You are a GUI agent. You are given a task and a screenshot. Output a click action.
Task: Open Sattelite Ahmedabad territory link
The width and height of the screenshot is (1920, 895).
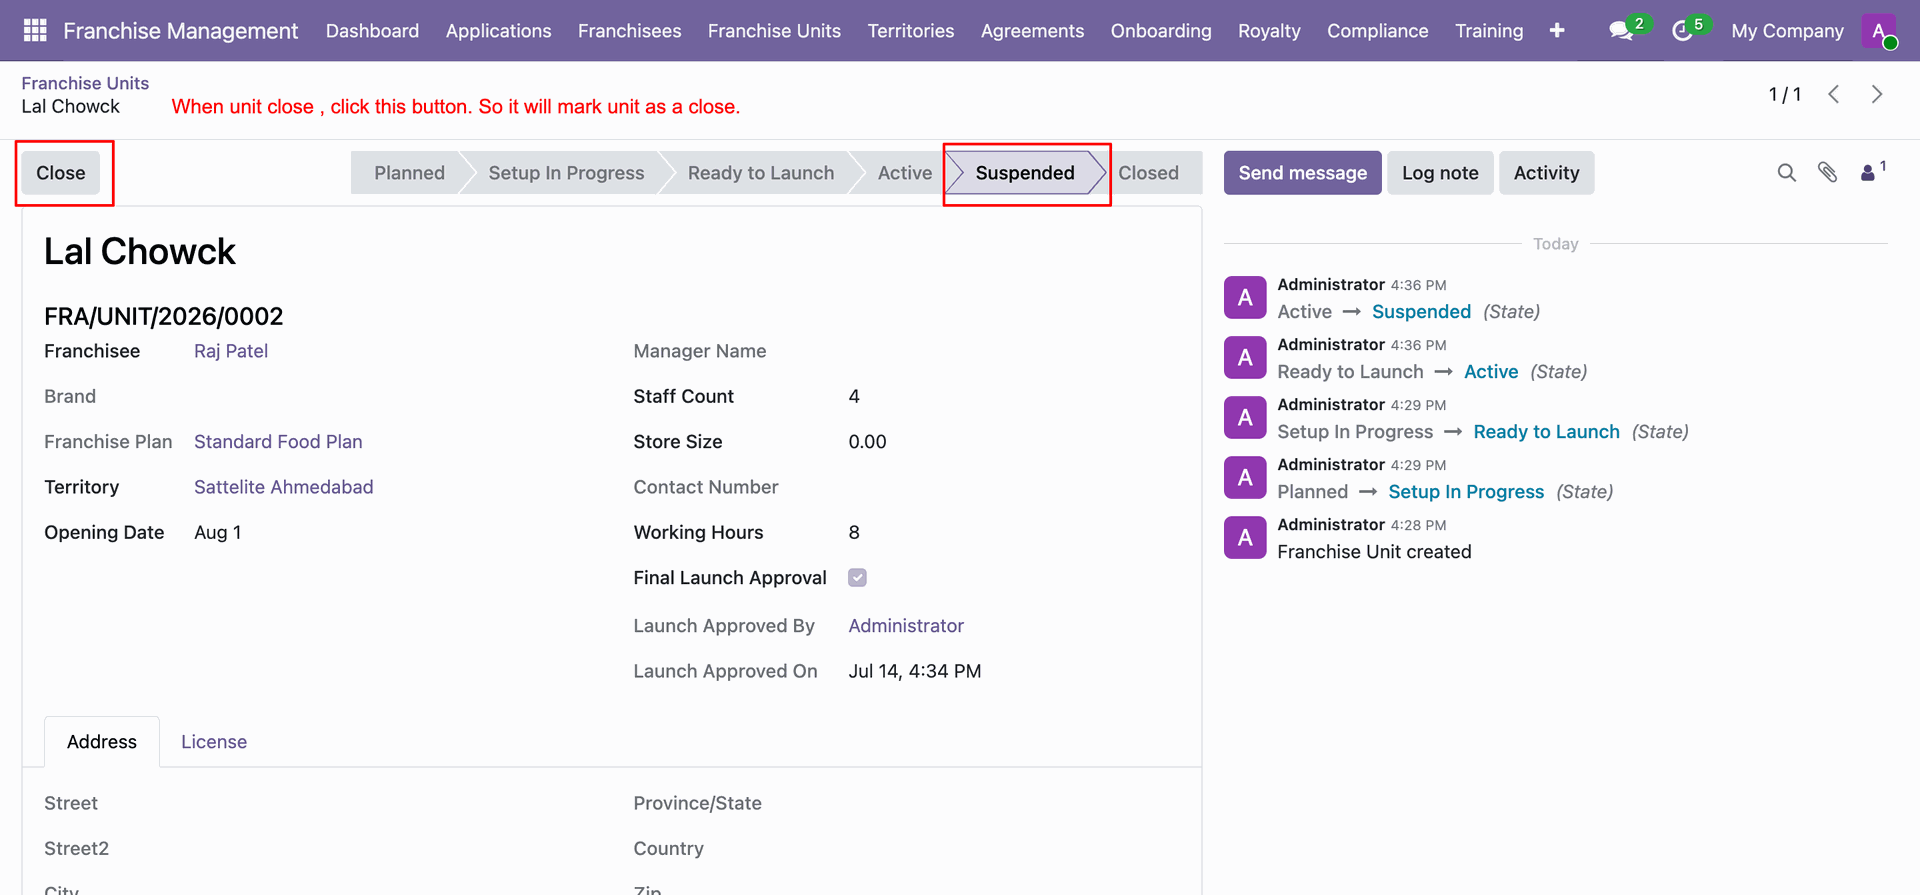click(x=283, y=487)
